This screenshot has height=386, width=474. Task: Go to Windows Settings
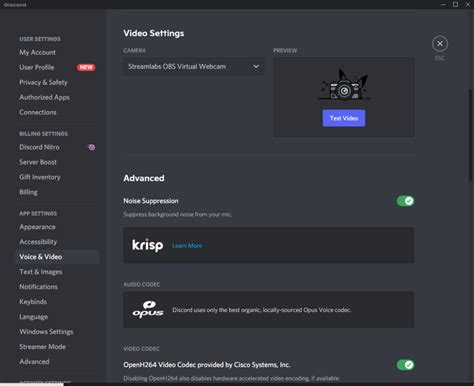point(46,332)
